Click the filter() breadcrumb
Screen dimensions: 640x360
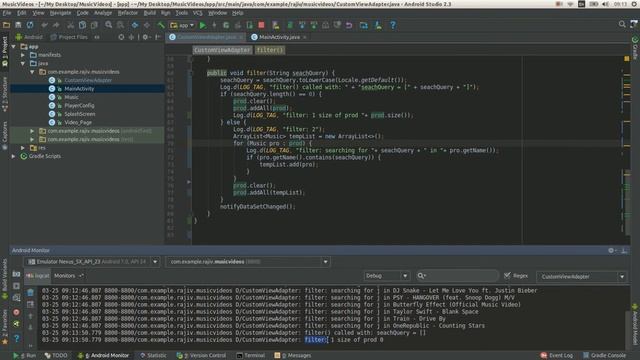tap(270, 50)
